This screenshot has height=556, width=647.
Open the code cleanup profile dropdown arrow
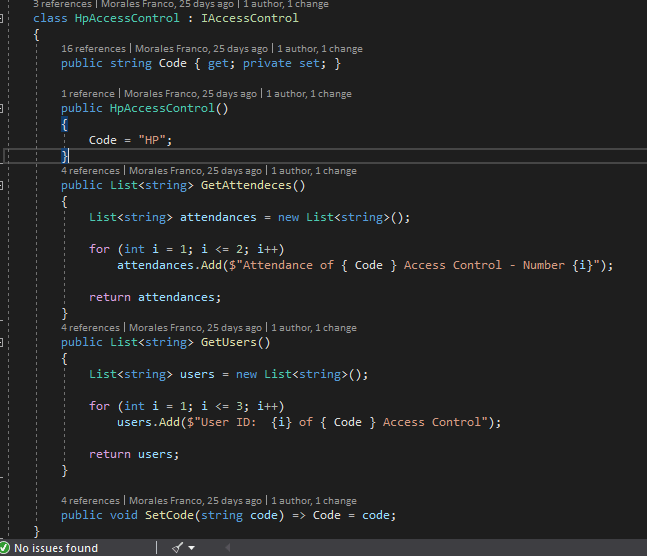(191, 548)
